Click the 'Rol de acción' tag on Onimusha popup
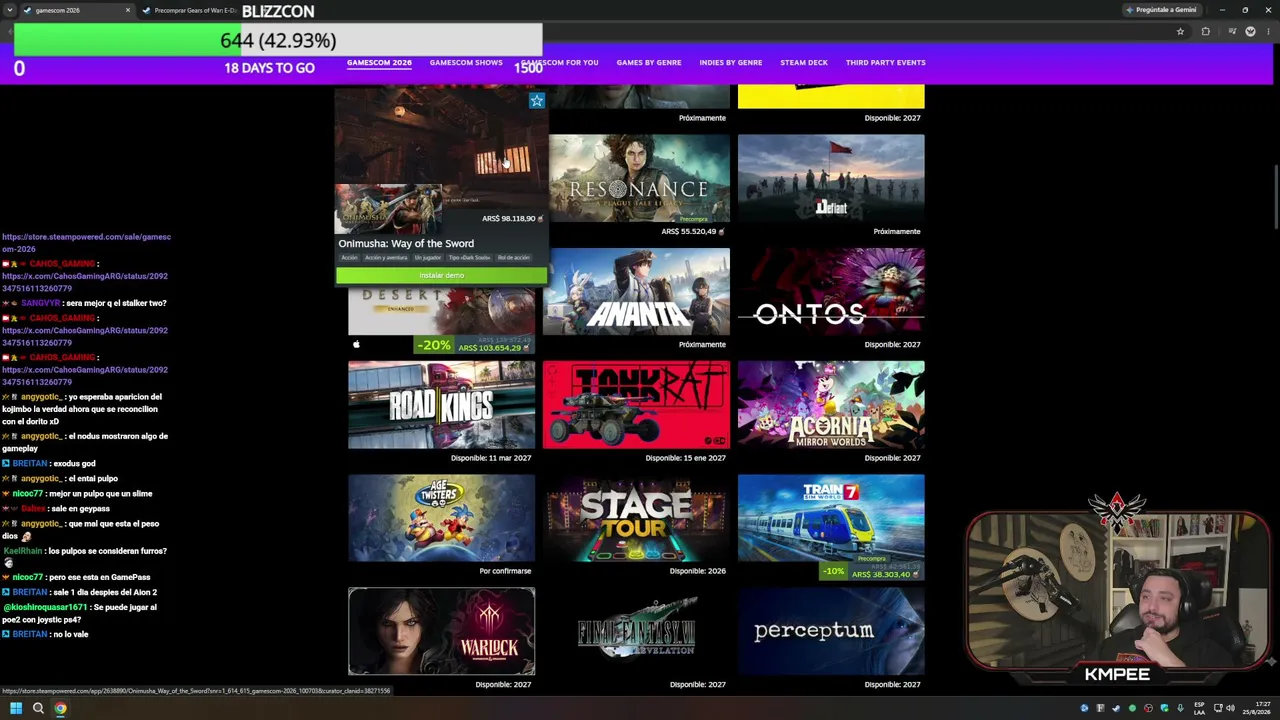Screen dimensions: 1280x720 pyautogui.click(x=513, y=258)
